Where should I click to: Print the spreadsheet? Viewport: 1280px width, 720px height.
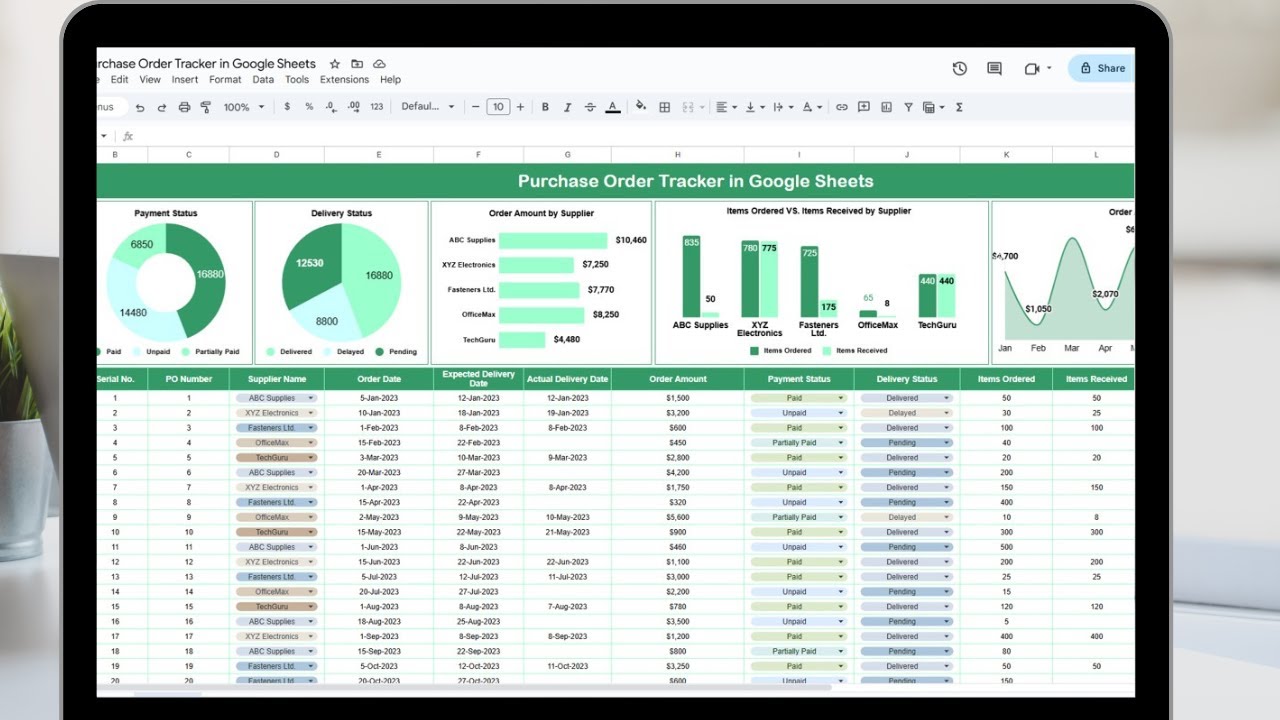[x=184, y=107]
